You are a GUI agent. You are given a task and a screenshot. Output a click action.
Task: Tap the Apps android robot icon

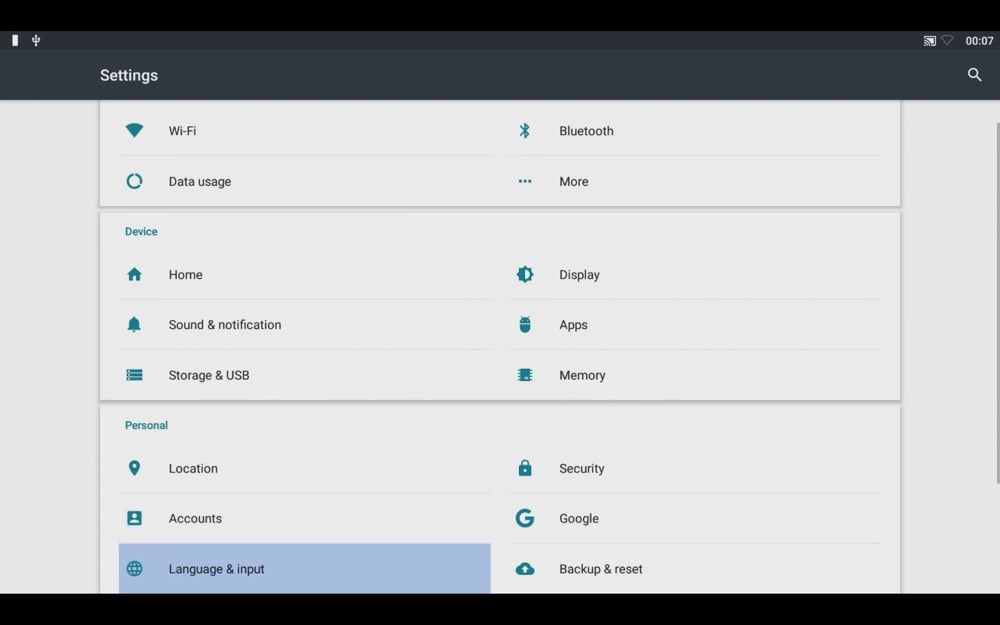click(x=524, y=324)
